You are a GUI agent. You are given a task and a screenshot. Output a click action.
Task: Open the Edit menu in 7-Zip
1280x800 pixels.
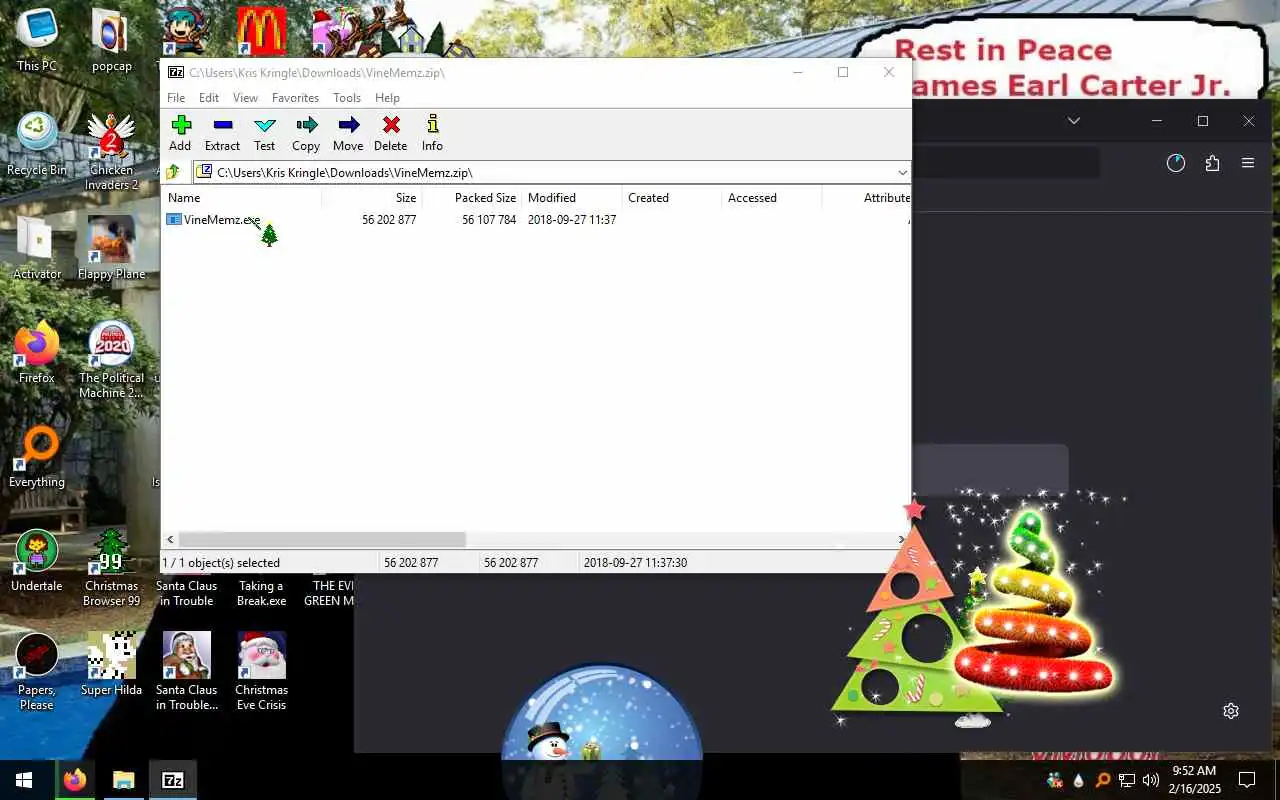pos(209,98)
